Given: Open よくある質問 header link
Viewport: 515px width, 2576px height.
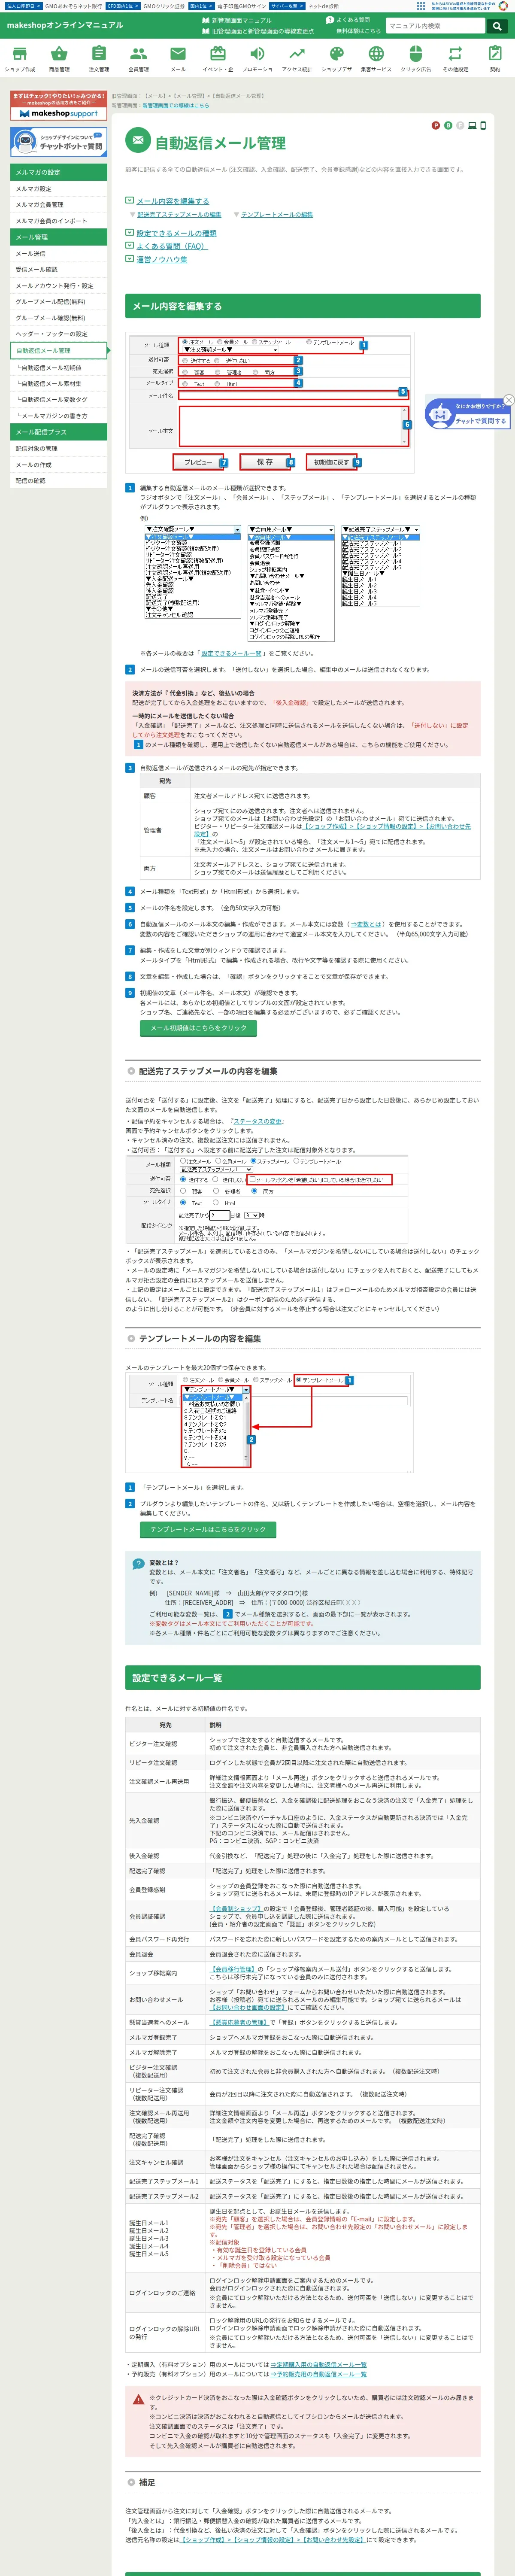Looking at the screenshot, I should click(347, 20).
